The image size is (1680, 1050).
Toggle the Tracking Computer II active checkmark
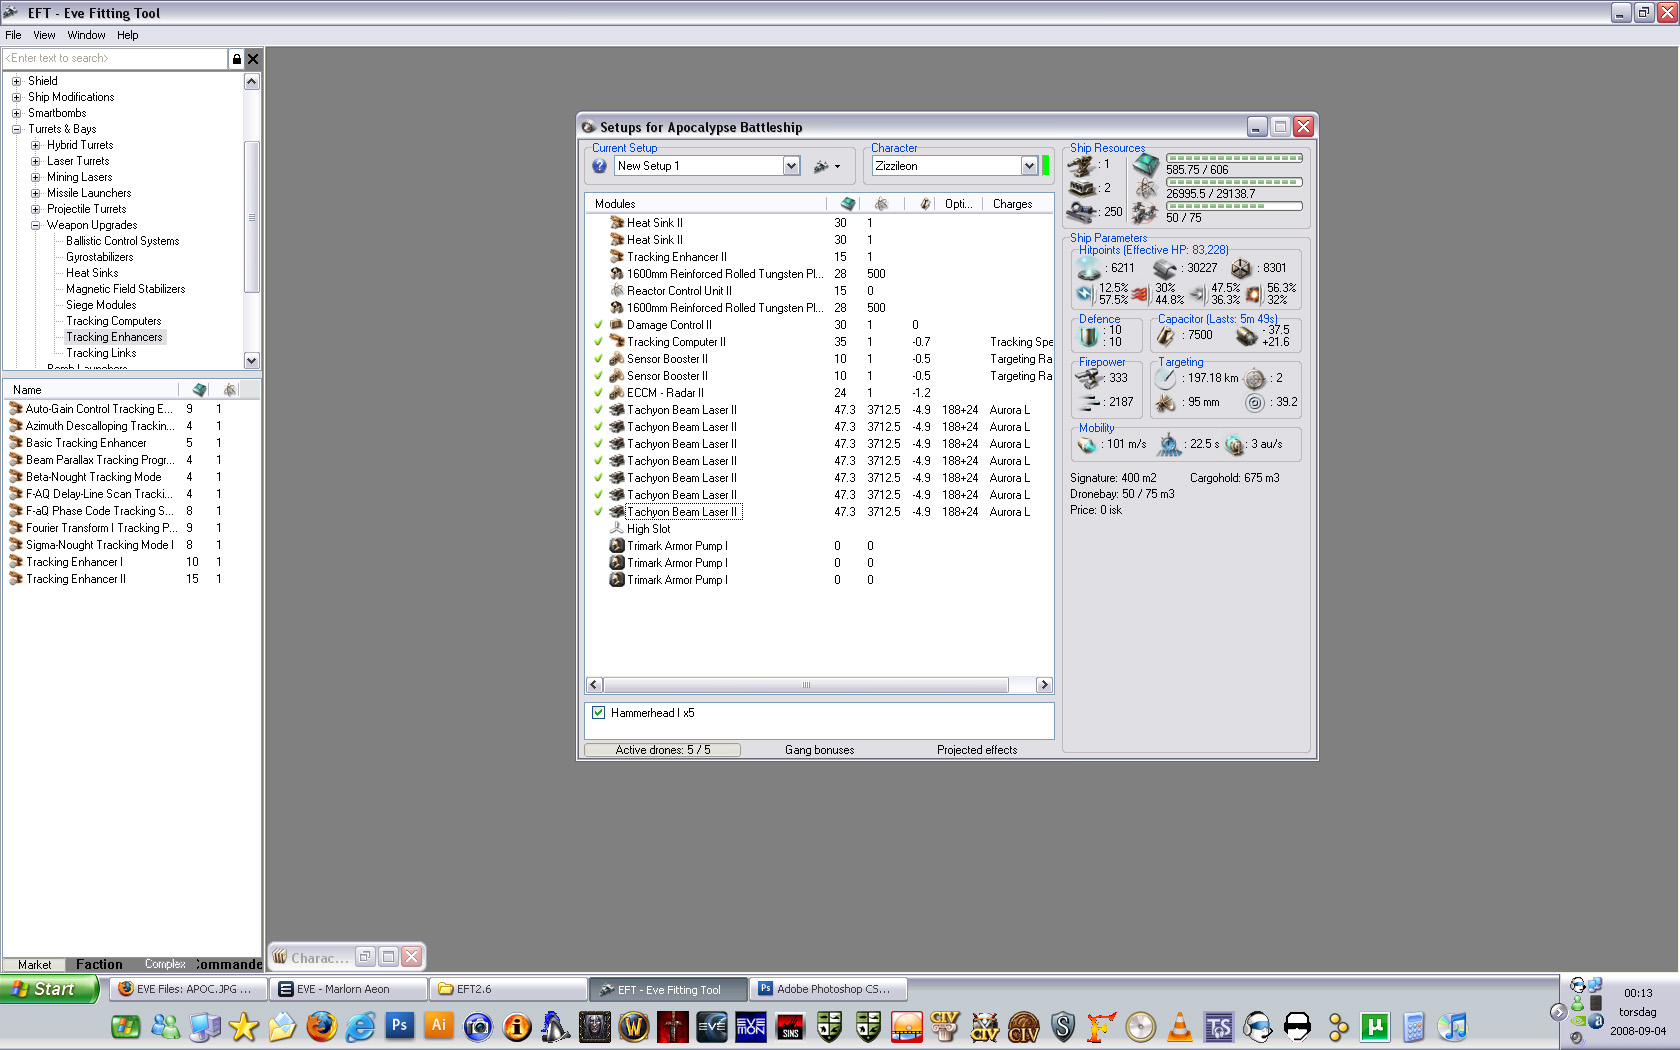click(x=598, y=342)
